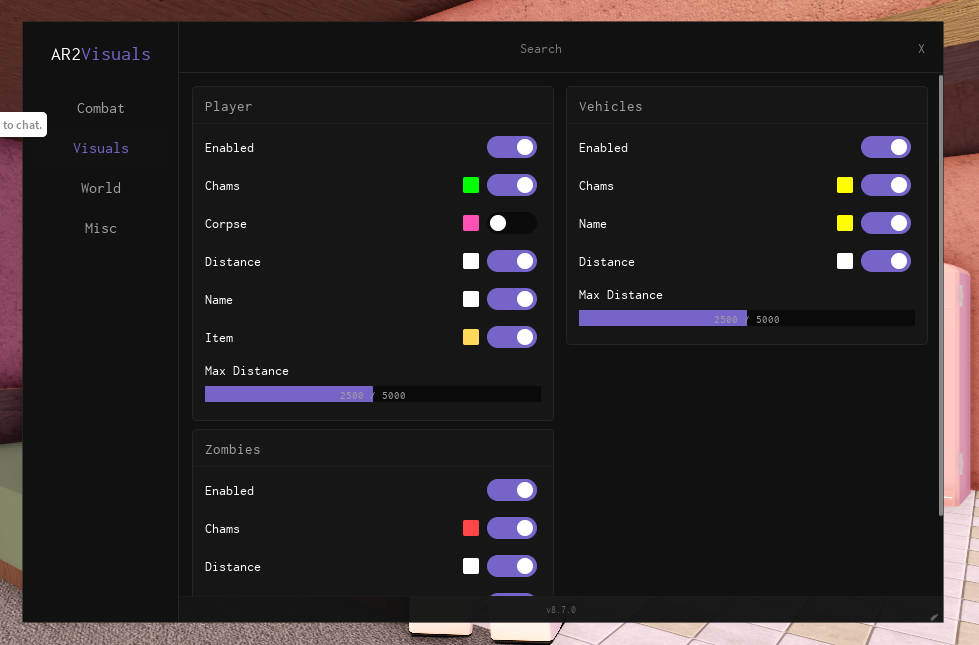The image size is (979, 645).
Task: Go to the Misc tab
Action: coord(101,228)
